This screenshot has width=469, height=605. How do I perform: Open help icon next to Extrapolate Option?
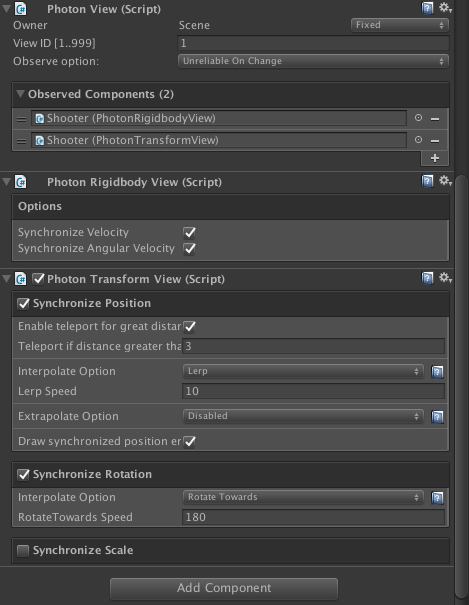[437, 417]
